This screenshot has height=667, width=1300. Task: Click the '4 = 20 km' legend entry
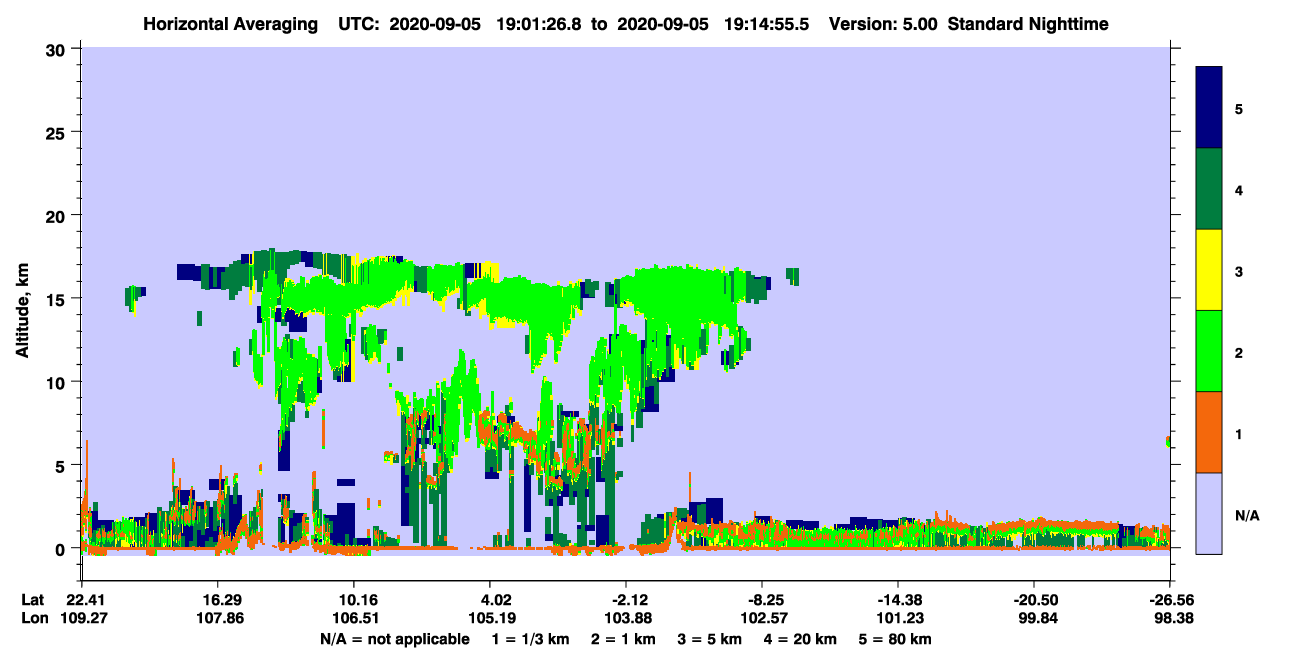point(800,639)
